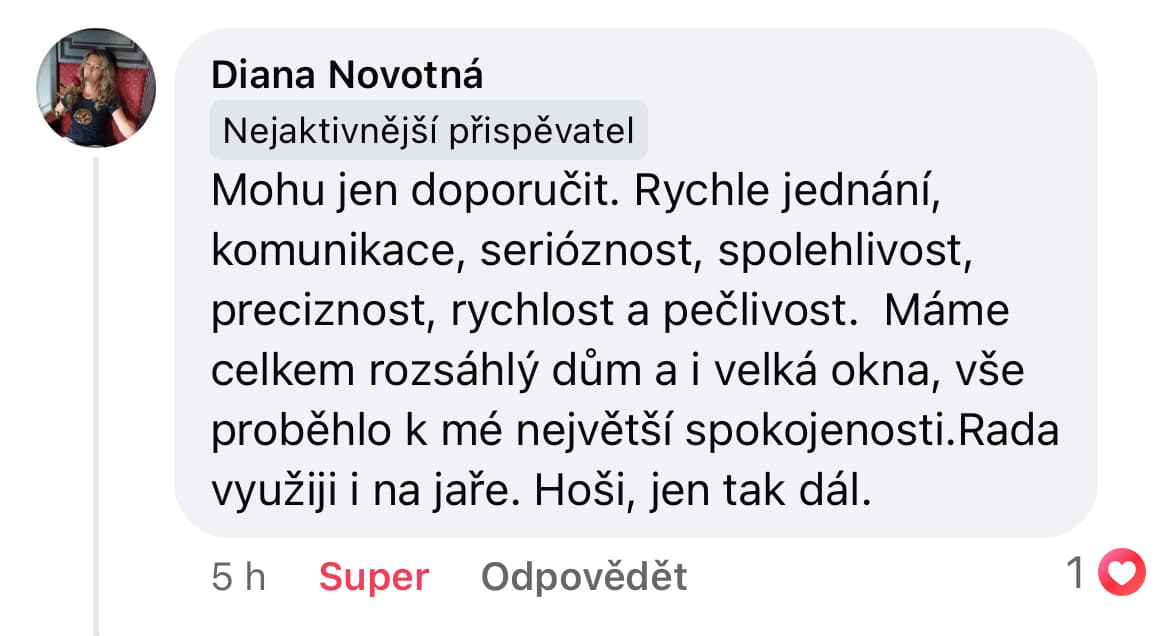Viewport: 1170px width, 636px height.
Task: View badge details by clicking contributor label
Action: (430, 128)
